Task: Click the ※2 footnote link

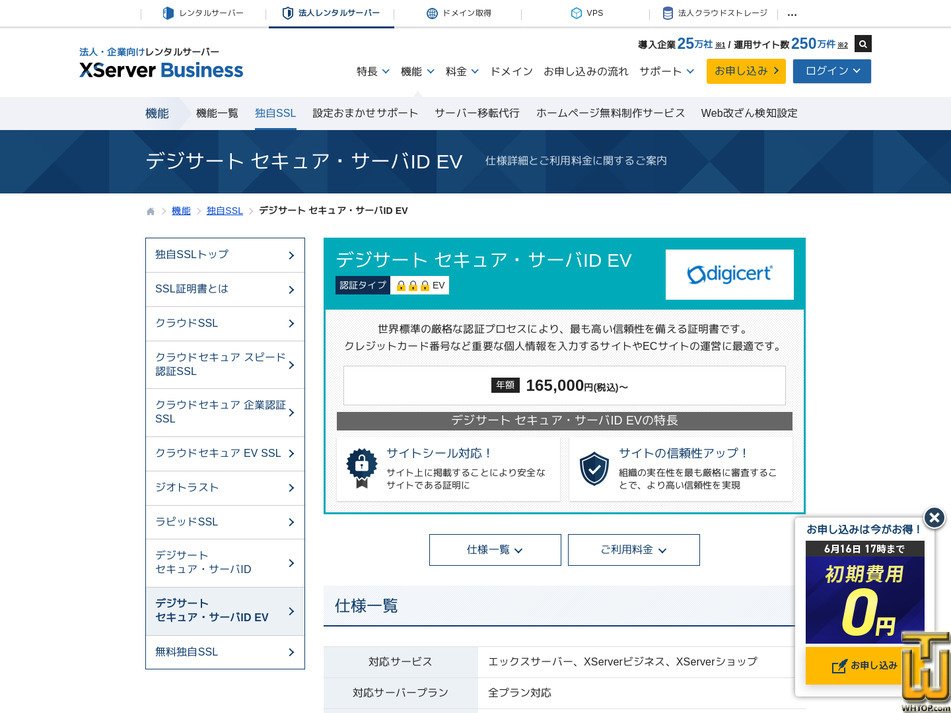Action: [x=842, y=45]
